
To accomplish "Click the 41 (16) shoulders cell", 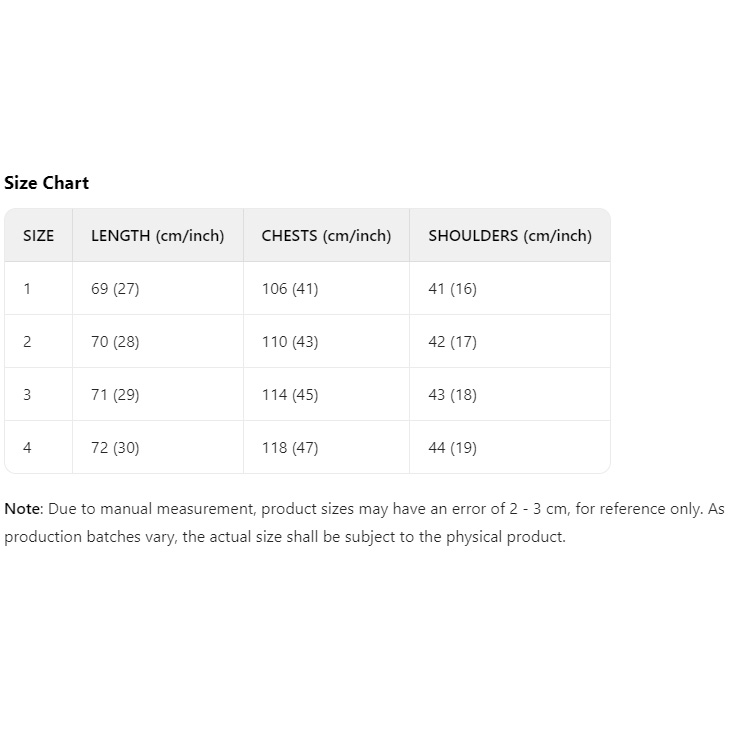I will click(452, 289).
